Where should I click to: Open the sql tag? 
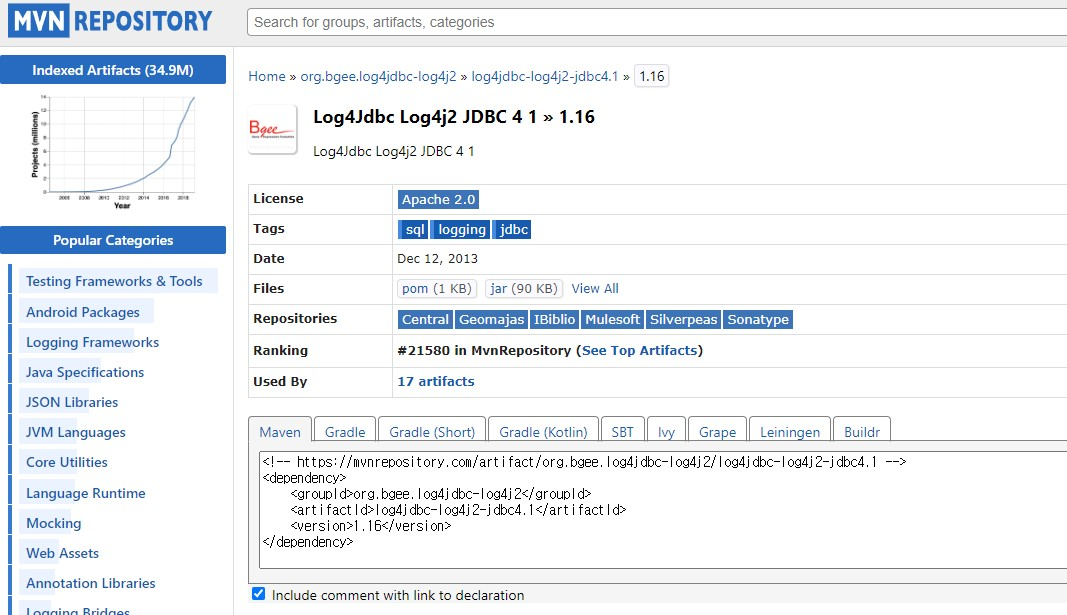(414, 229)
